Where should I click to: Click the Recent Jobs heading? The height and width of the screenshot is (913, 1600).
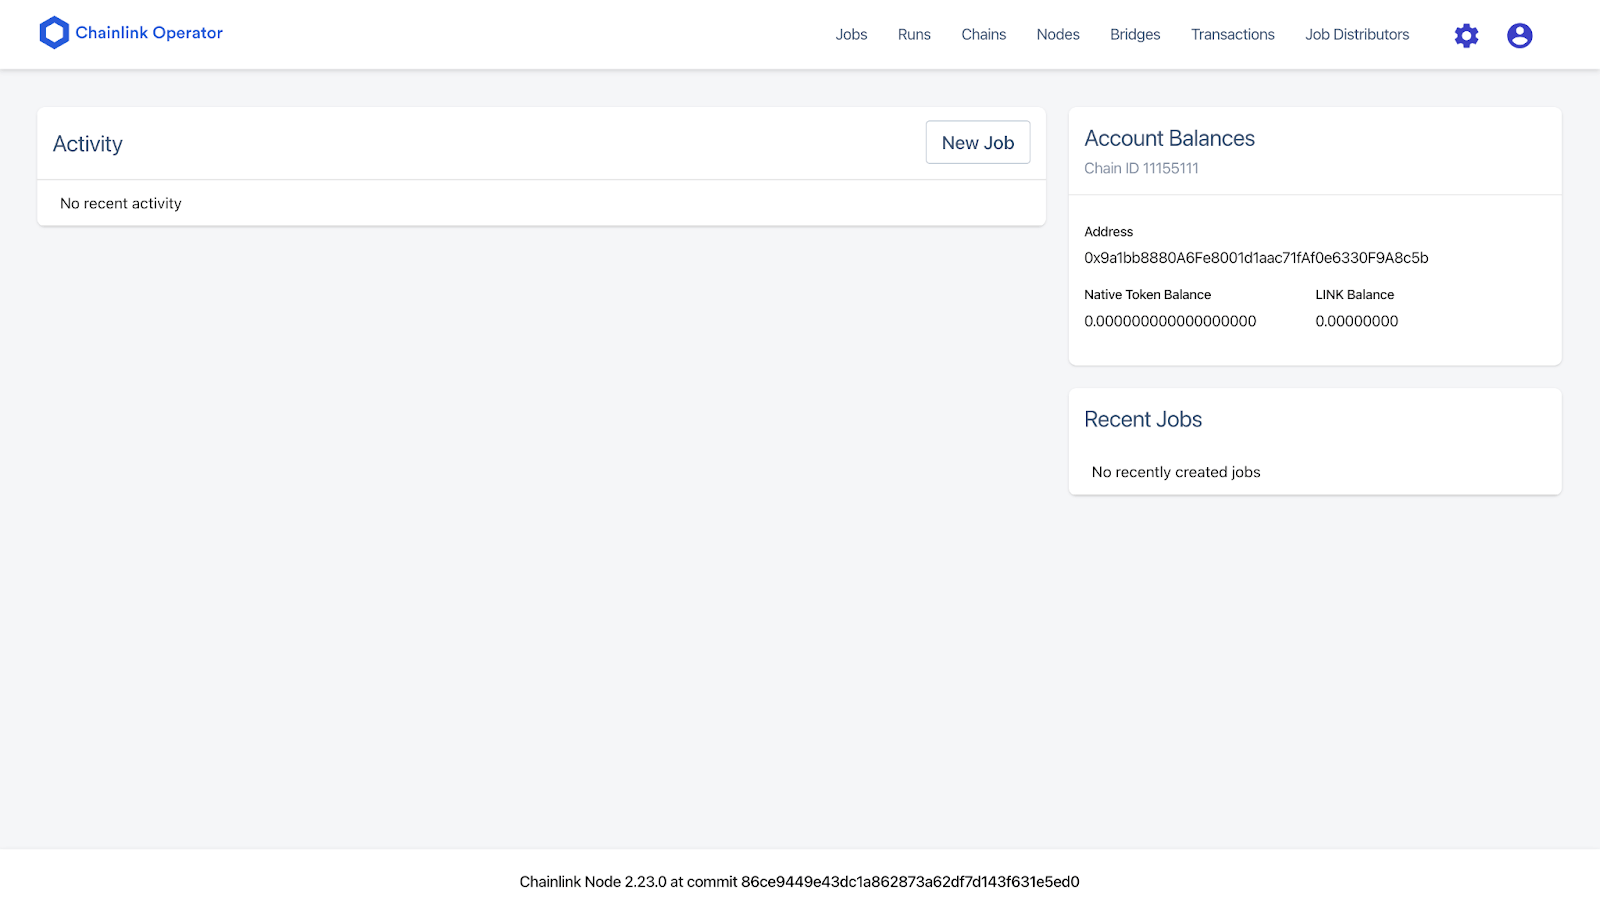click(x=1143, y=420)
